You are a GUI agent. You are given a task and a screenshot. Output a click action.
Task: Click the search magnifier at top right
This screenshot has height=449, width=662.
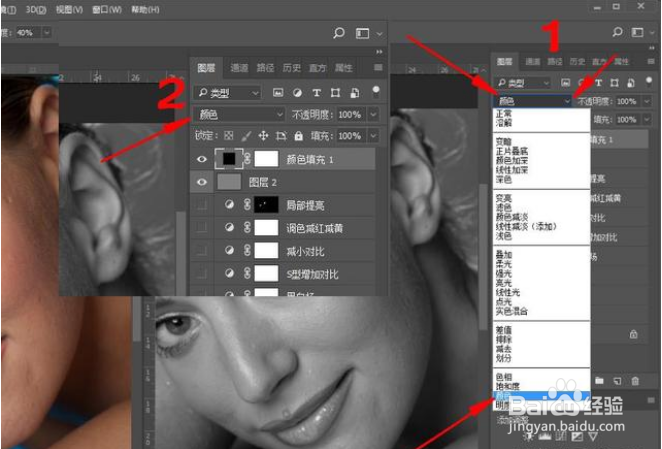coord(617,32)
